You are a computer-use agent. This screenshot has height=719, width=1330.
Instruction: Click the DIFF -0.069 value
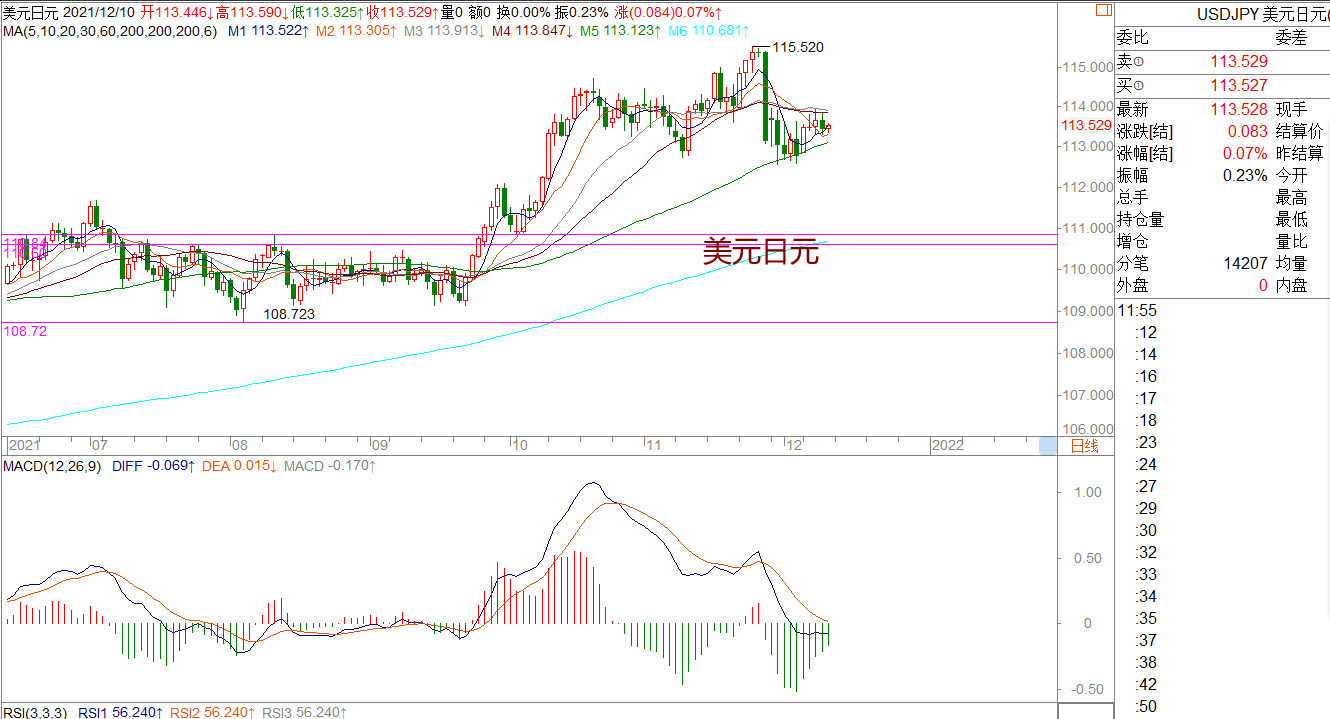154,466
